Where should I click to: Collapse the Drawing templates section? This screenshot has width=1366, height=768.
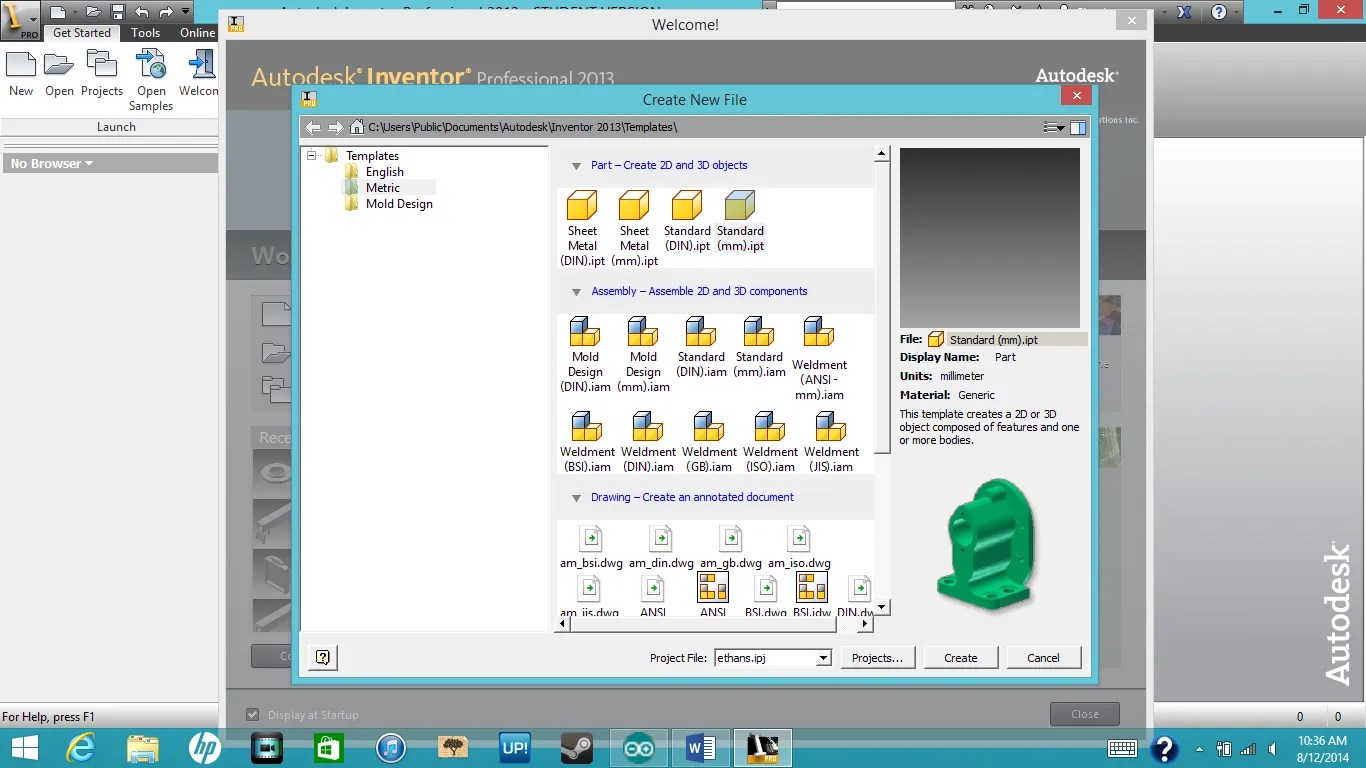pos(576,498)
